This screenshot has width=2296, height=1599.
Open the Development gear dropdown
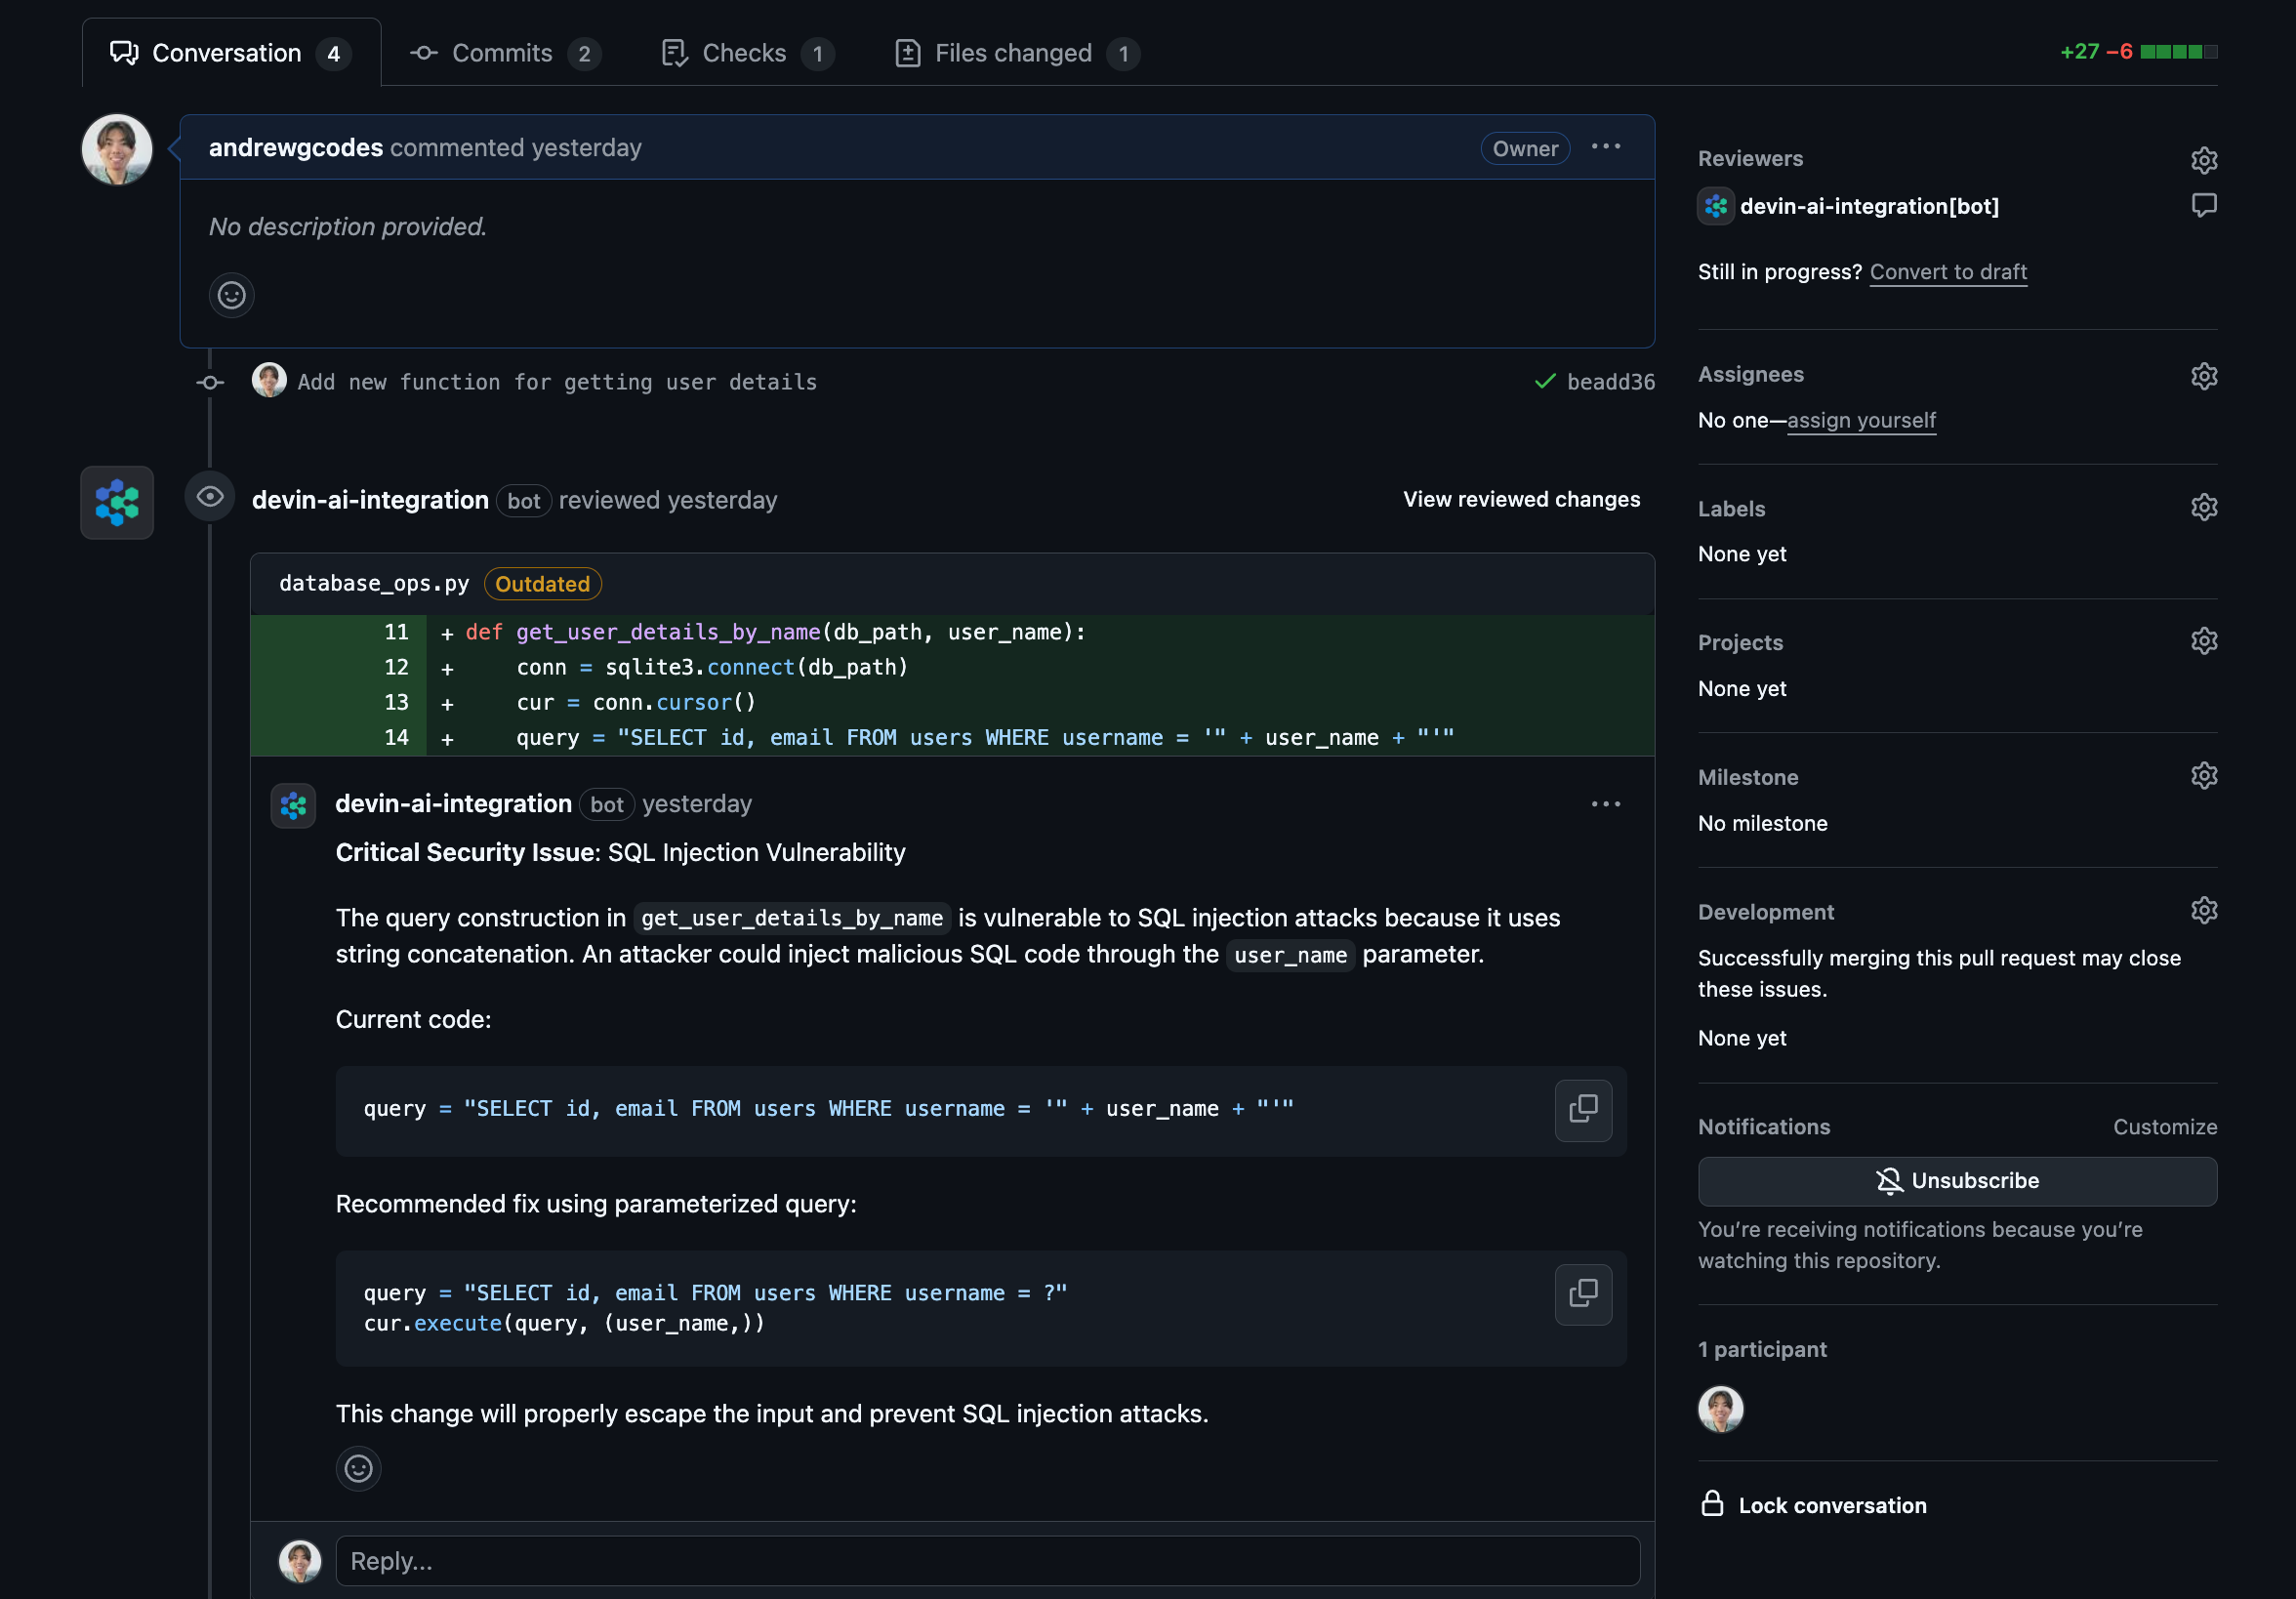(2203, 911)
